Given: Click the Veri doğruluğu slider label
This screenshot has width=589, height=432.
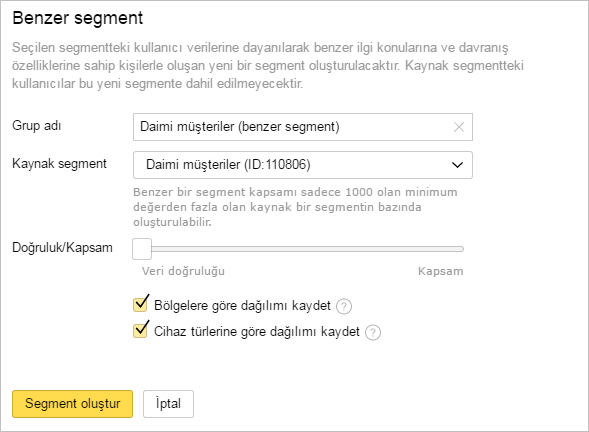Looking at the screenshot, I should pos(183,271).
